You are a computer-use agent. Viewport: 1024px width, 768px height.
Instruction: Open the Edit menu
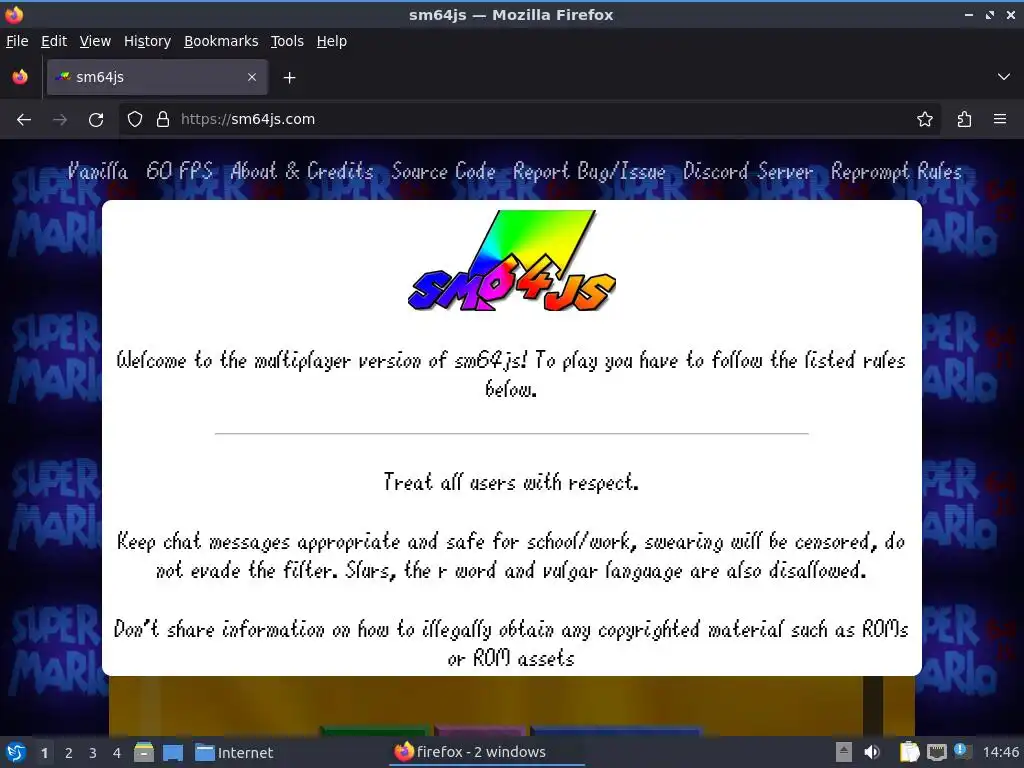54,41
